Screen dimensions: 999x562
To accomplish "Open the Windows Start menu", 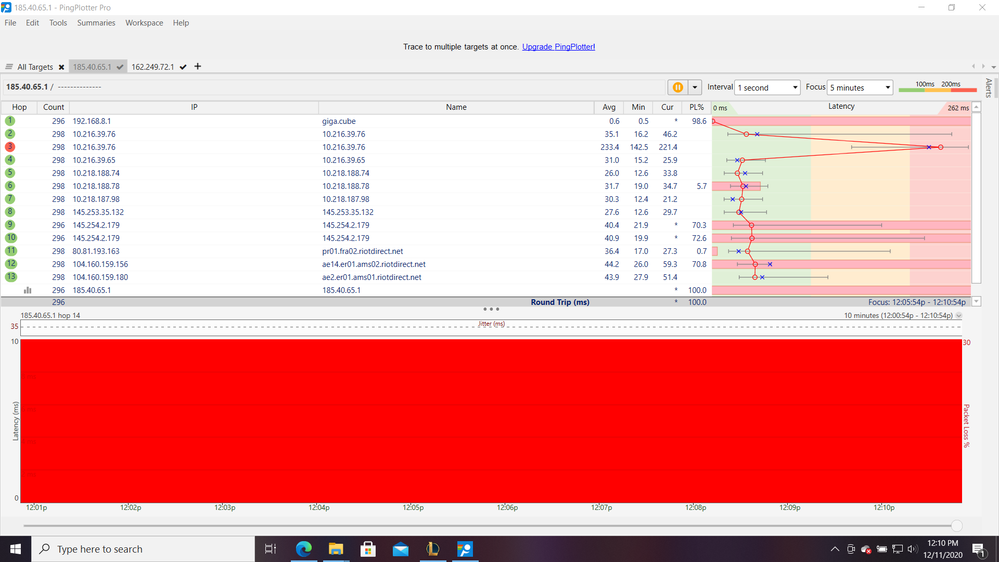I will tap(15, 549).
